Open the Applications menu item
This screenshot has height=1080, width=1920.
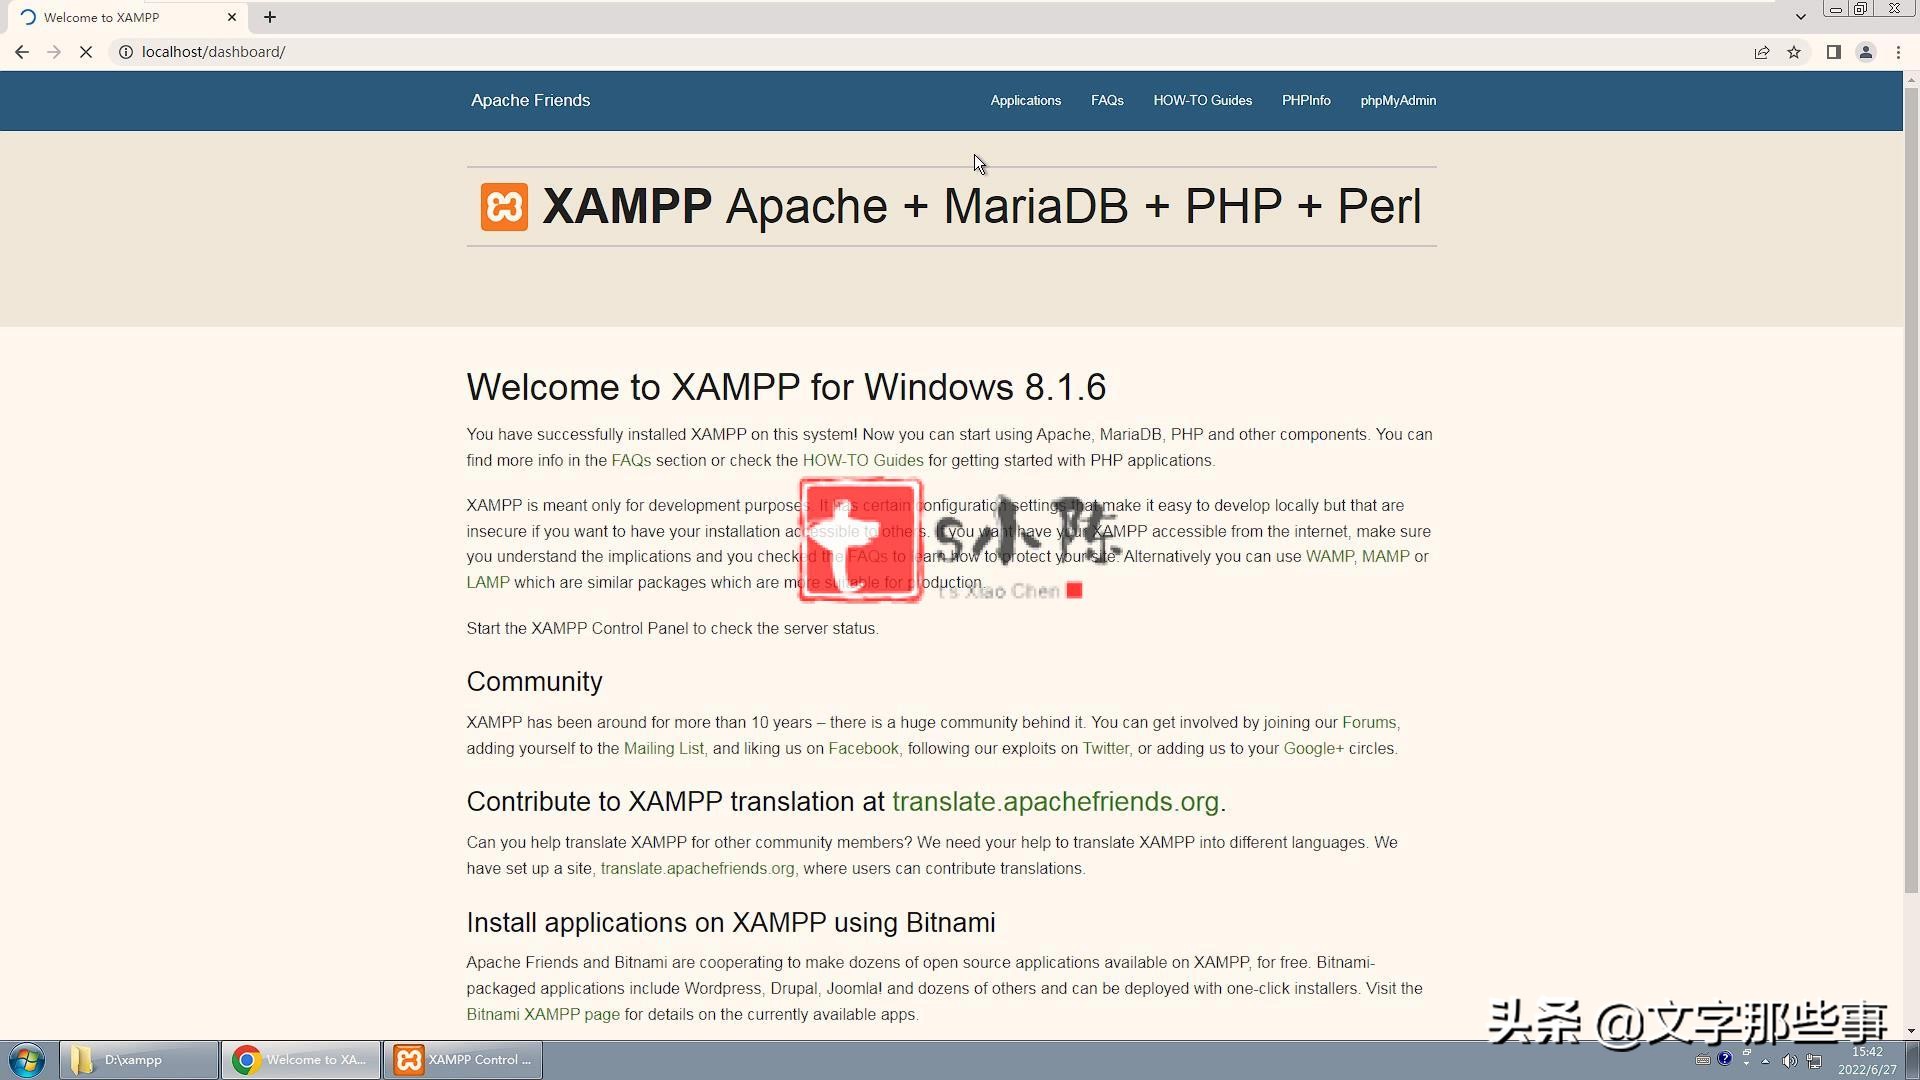coord(1026,100)
